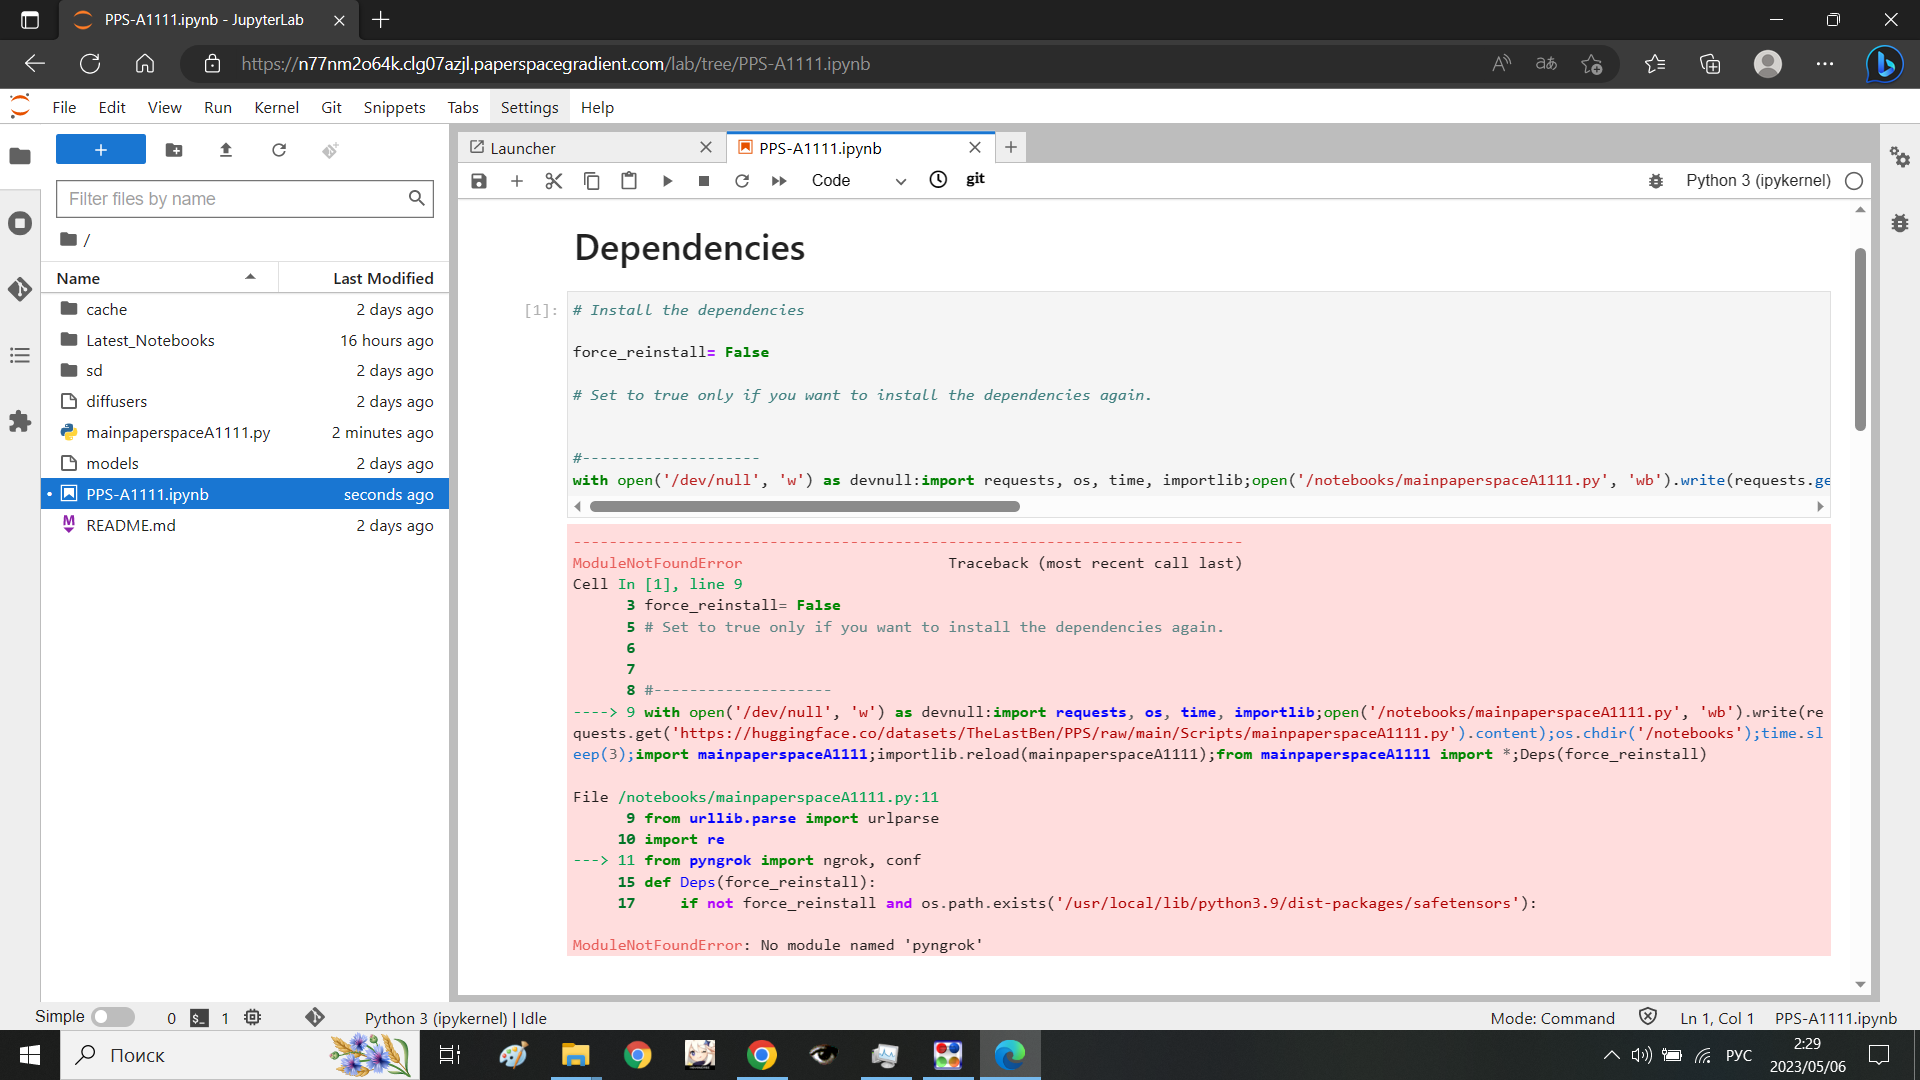Open the Code cell type dropdown
This screenshot has height=1080, width=1920.
tap(858, 181)
